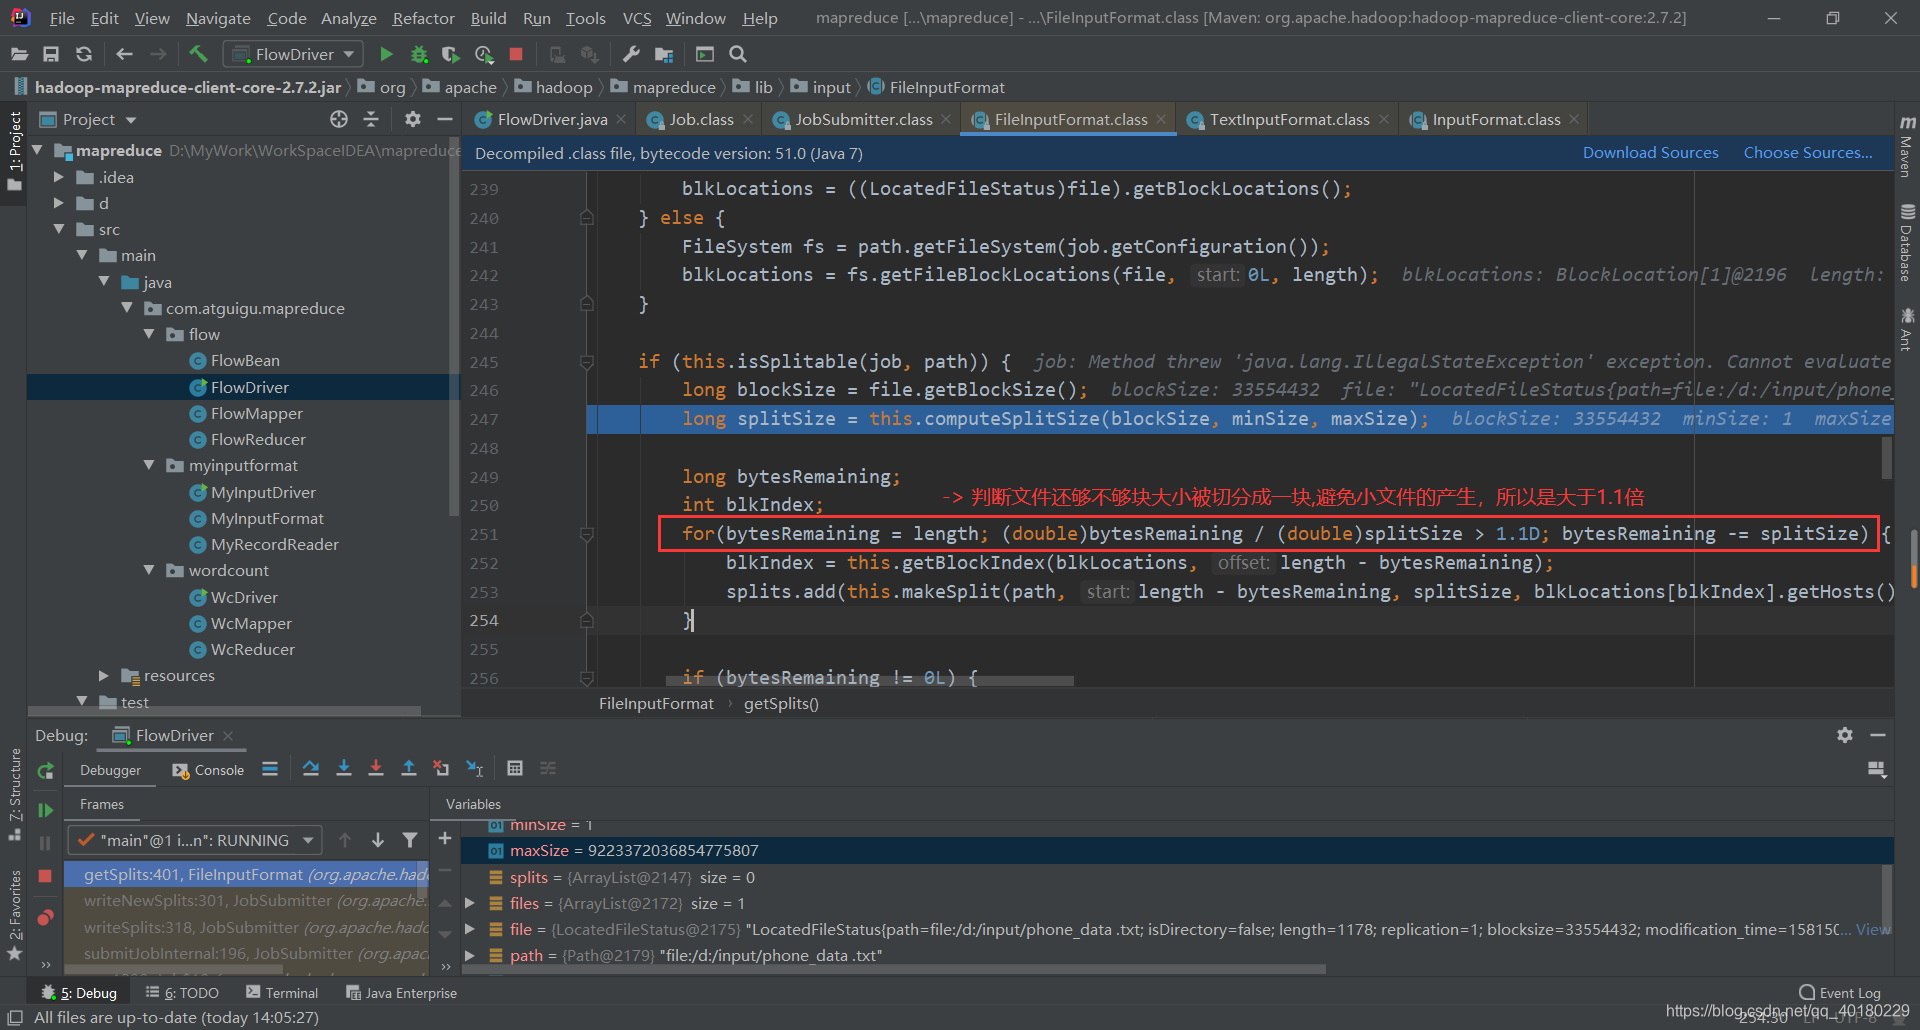Click the Run to Cursor icon
Viewport: 1920px width, 1030px height.
[475, 768]
